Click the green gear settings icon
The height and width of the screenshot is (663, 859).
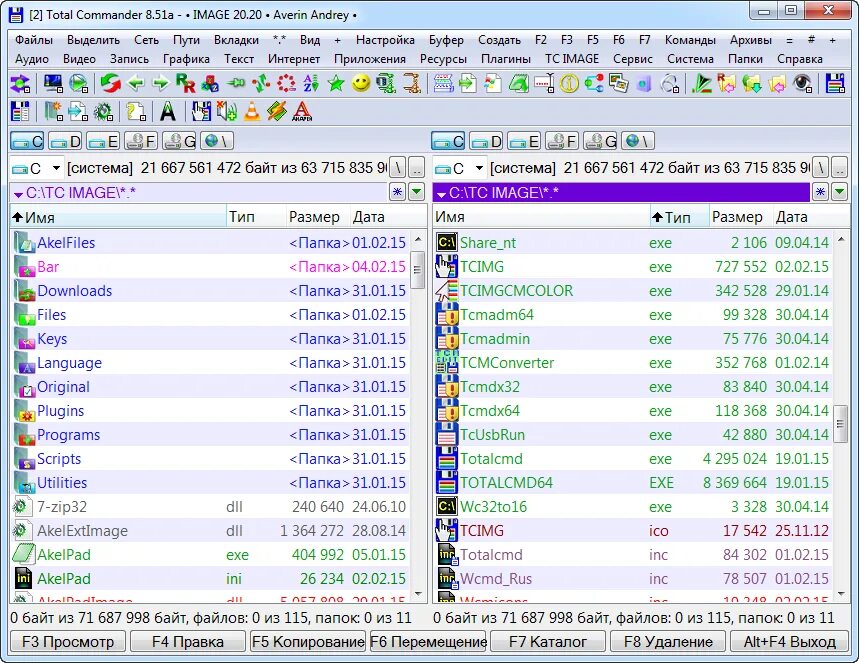102,111
